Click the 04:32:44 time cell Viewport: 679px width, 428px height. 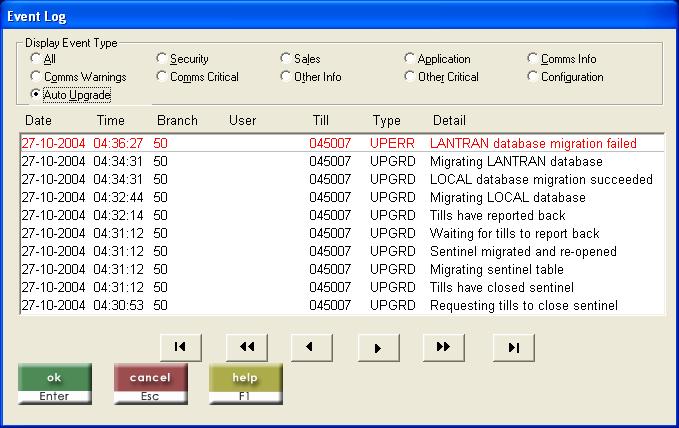pos(118,197)
